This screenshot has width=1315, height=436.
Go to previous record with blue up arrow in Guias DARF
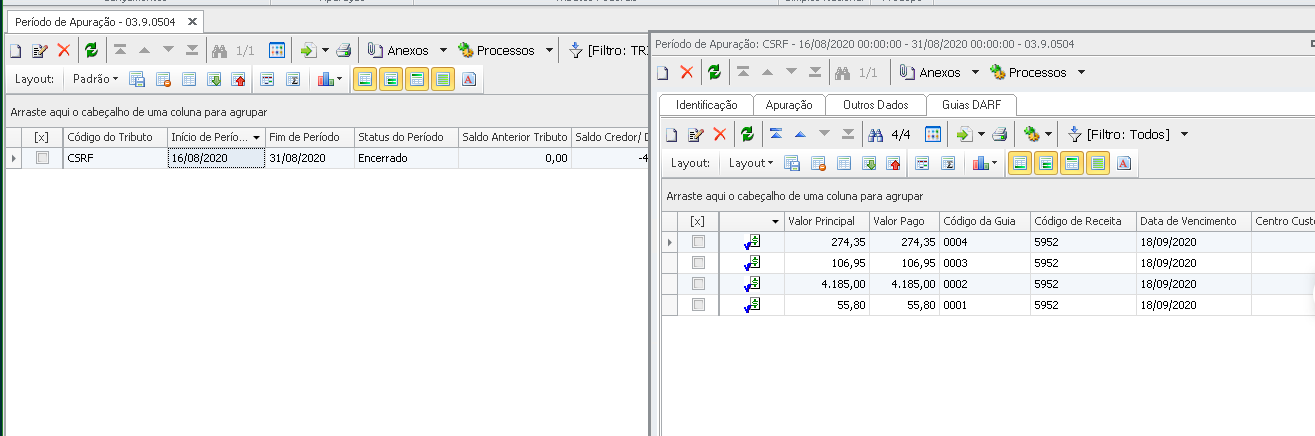click(800, 134)
